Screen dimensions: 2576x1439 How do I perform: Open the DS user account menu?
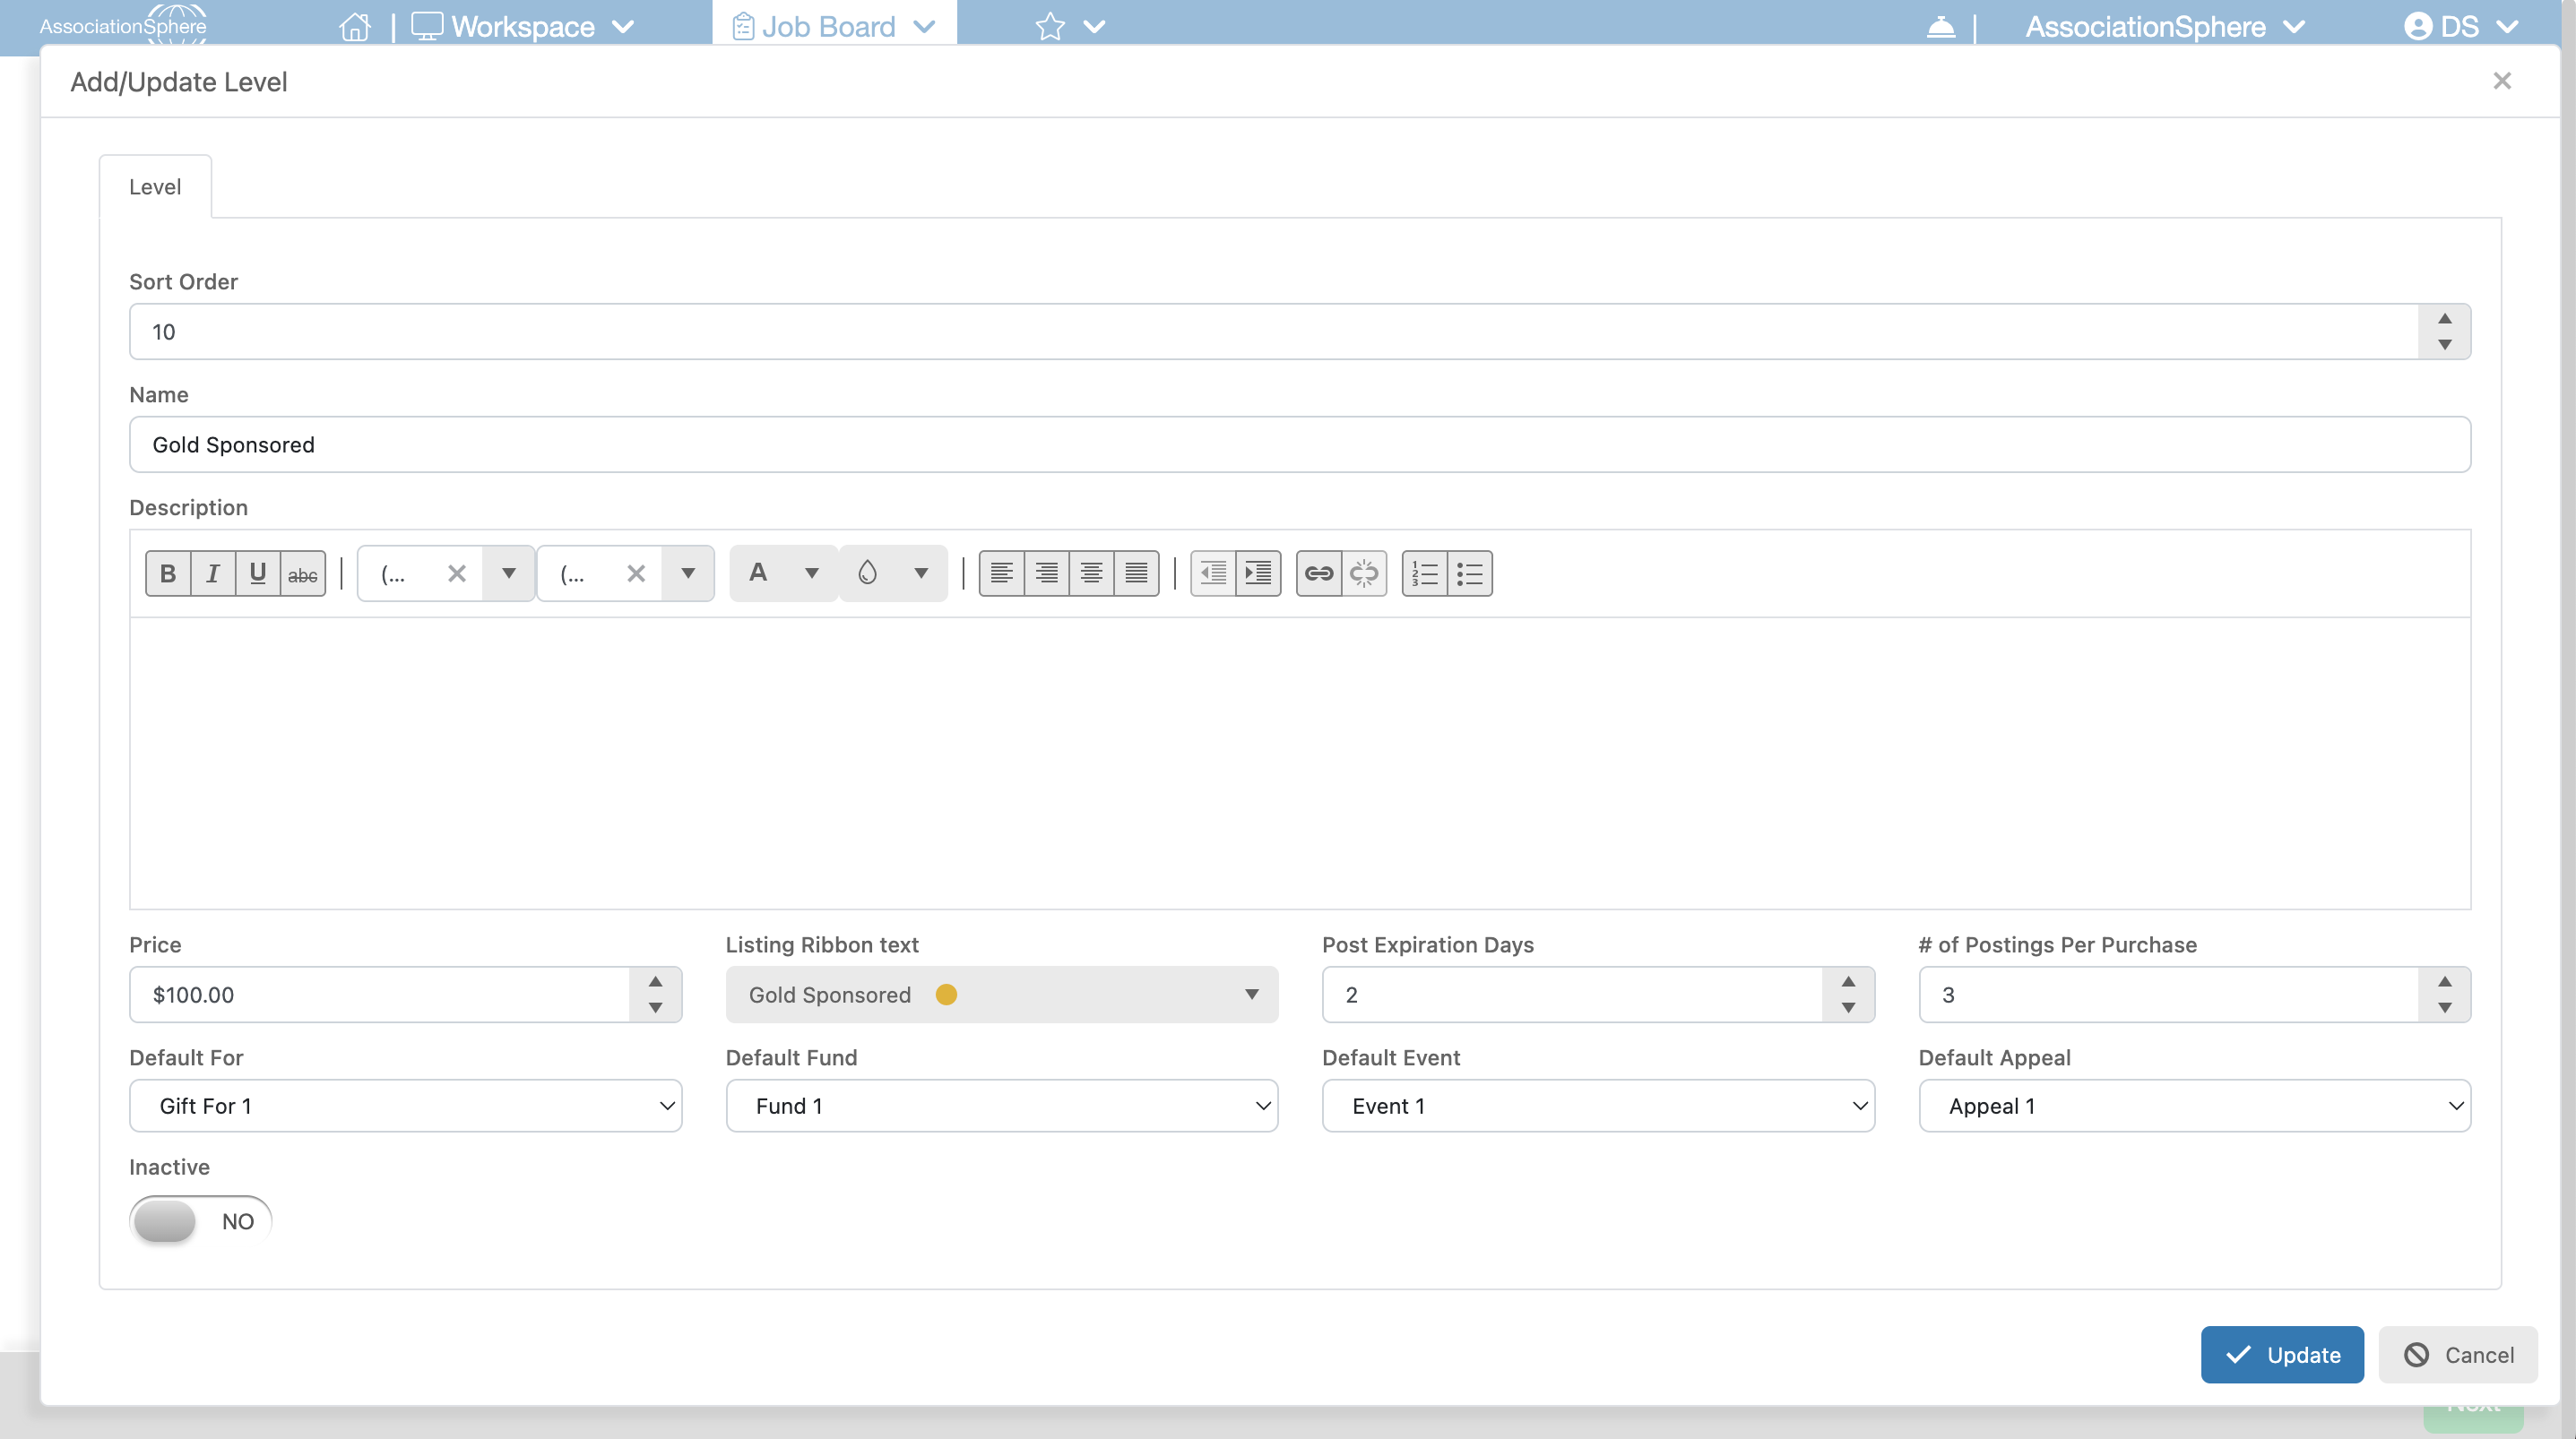pos(2460,26)
